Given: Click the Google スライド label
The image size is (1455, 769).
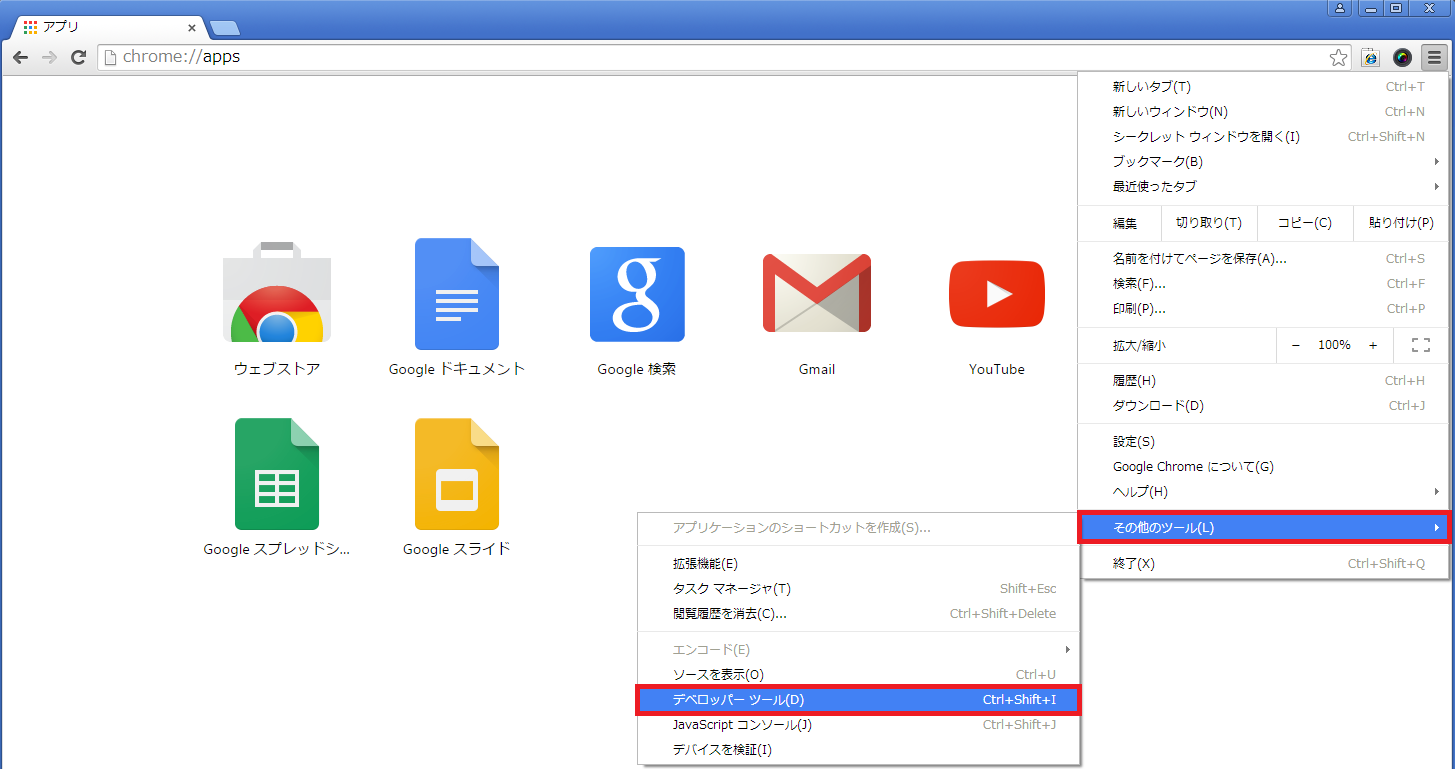Looking at the screenshot, I should pyautogui.click(x=457, y=549).
